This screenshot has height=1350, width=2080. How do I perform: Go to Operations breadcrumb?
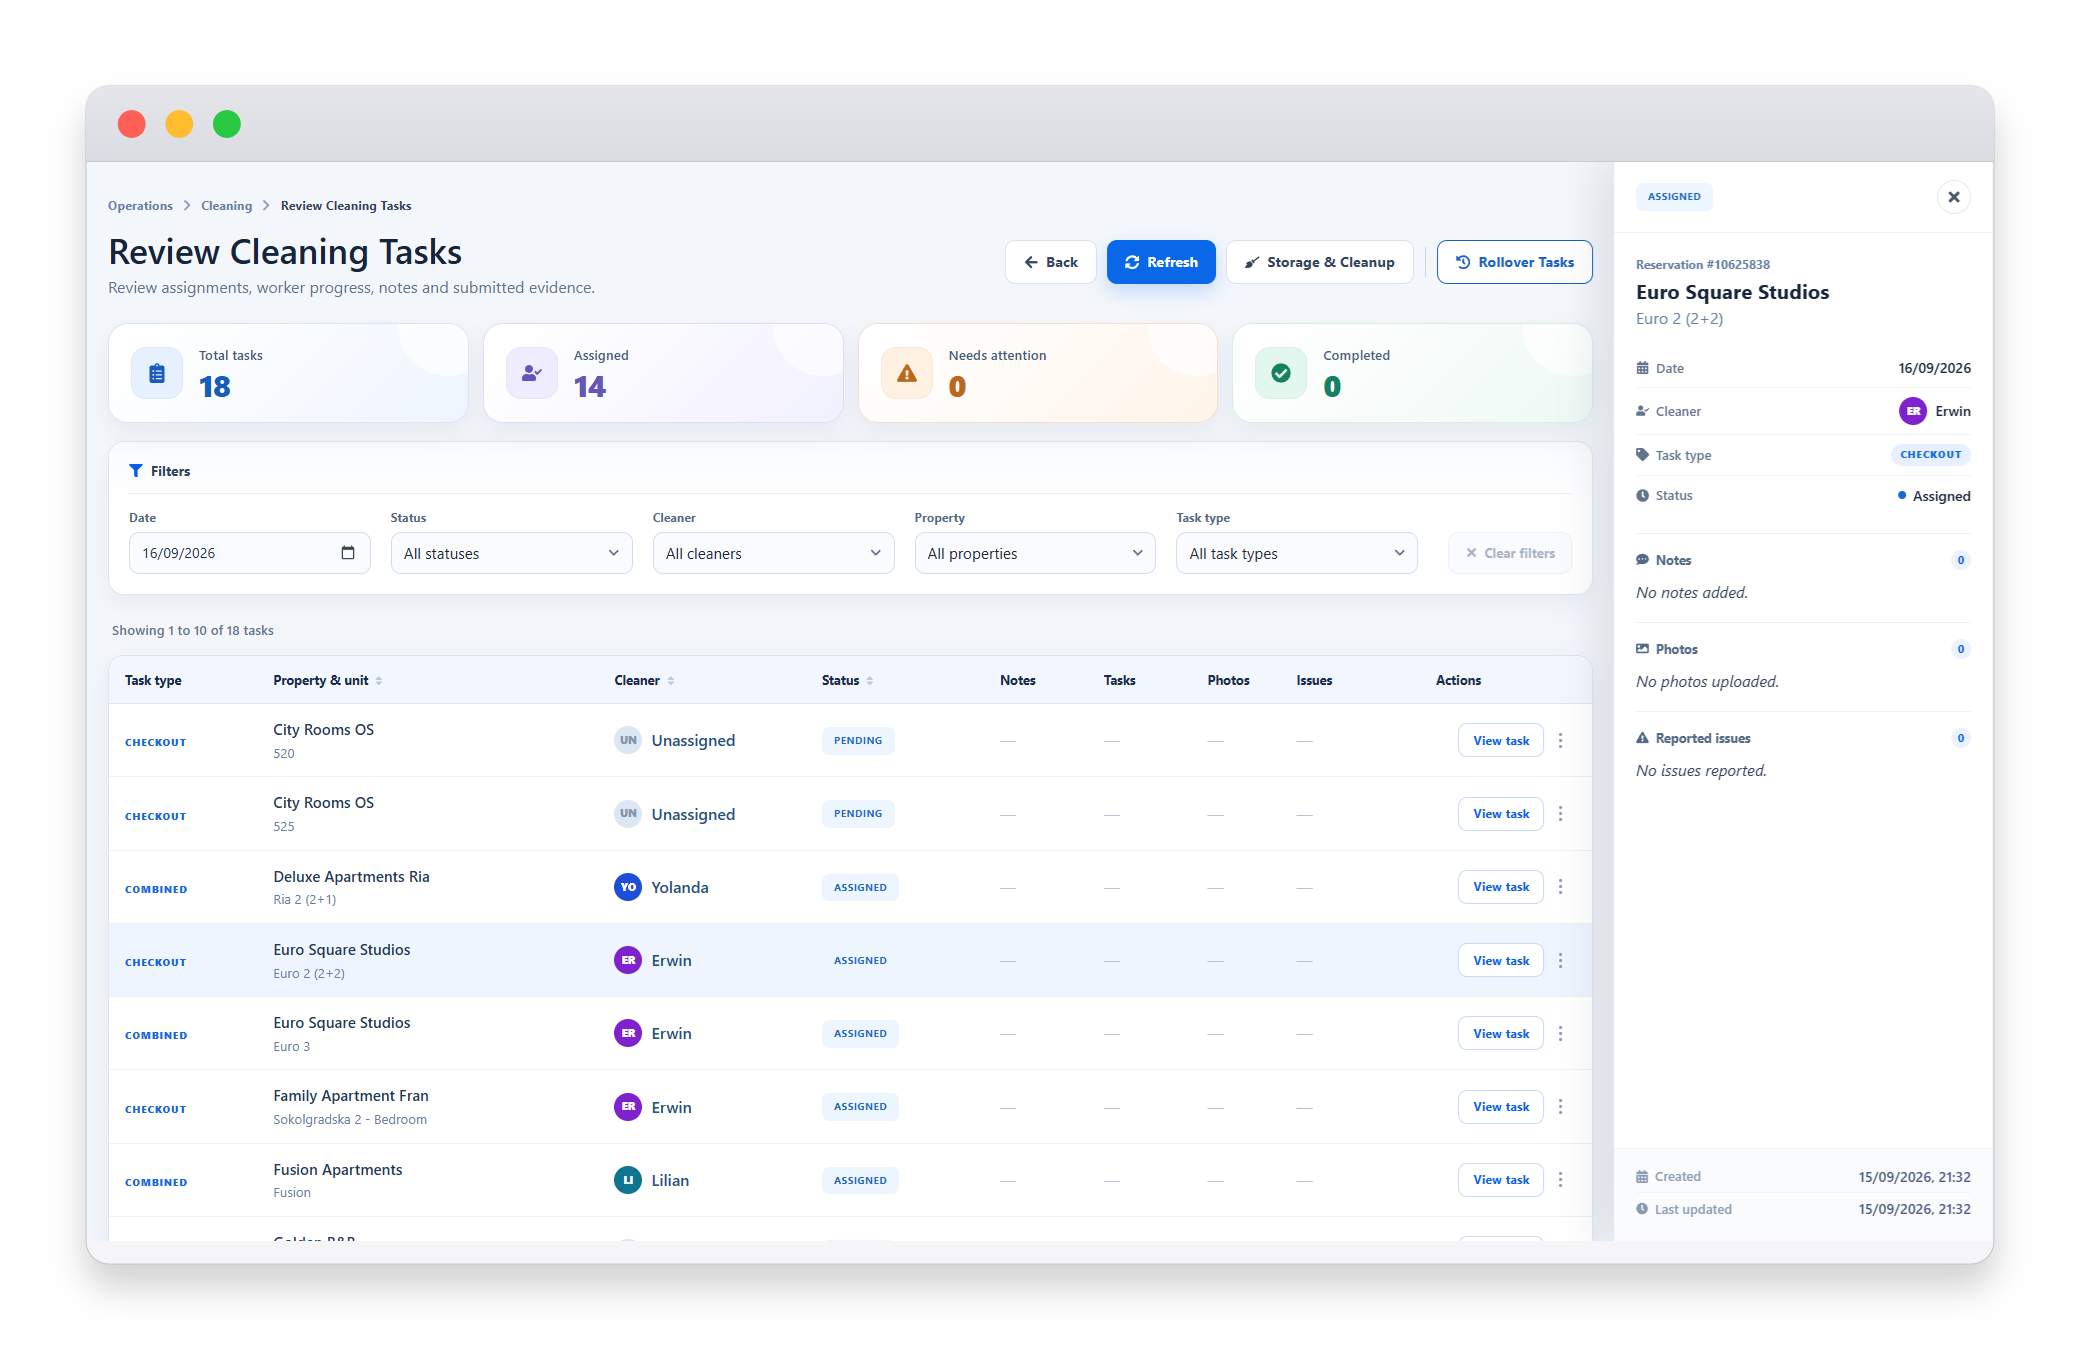[140, 206]
